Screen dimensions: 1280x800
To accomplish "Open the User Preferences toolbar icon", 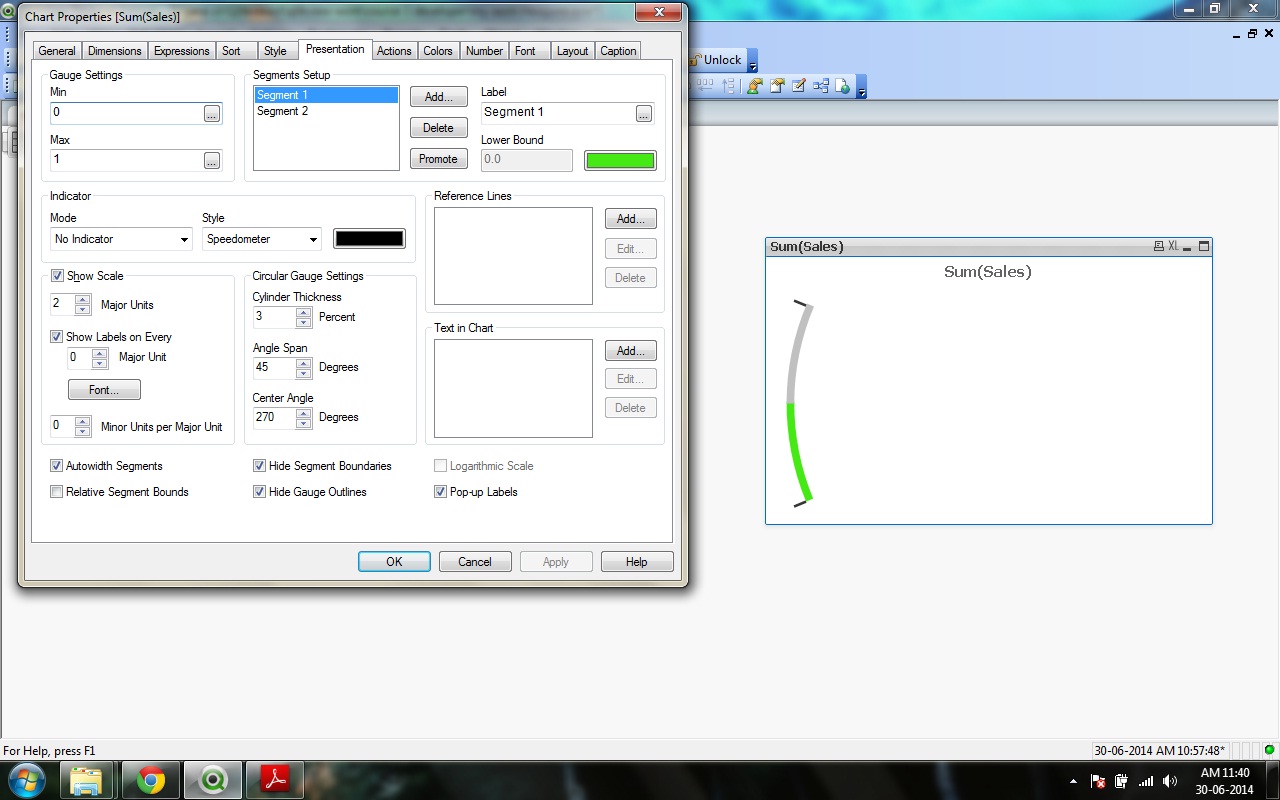I will (754, 86).
